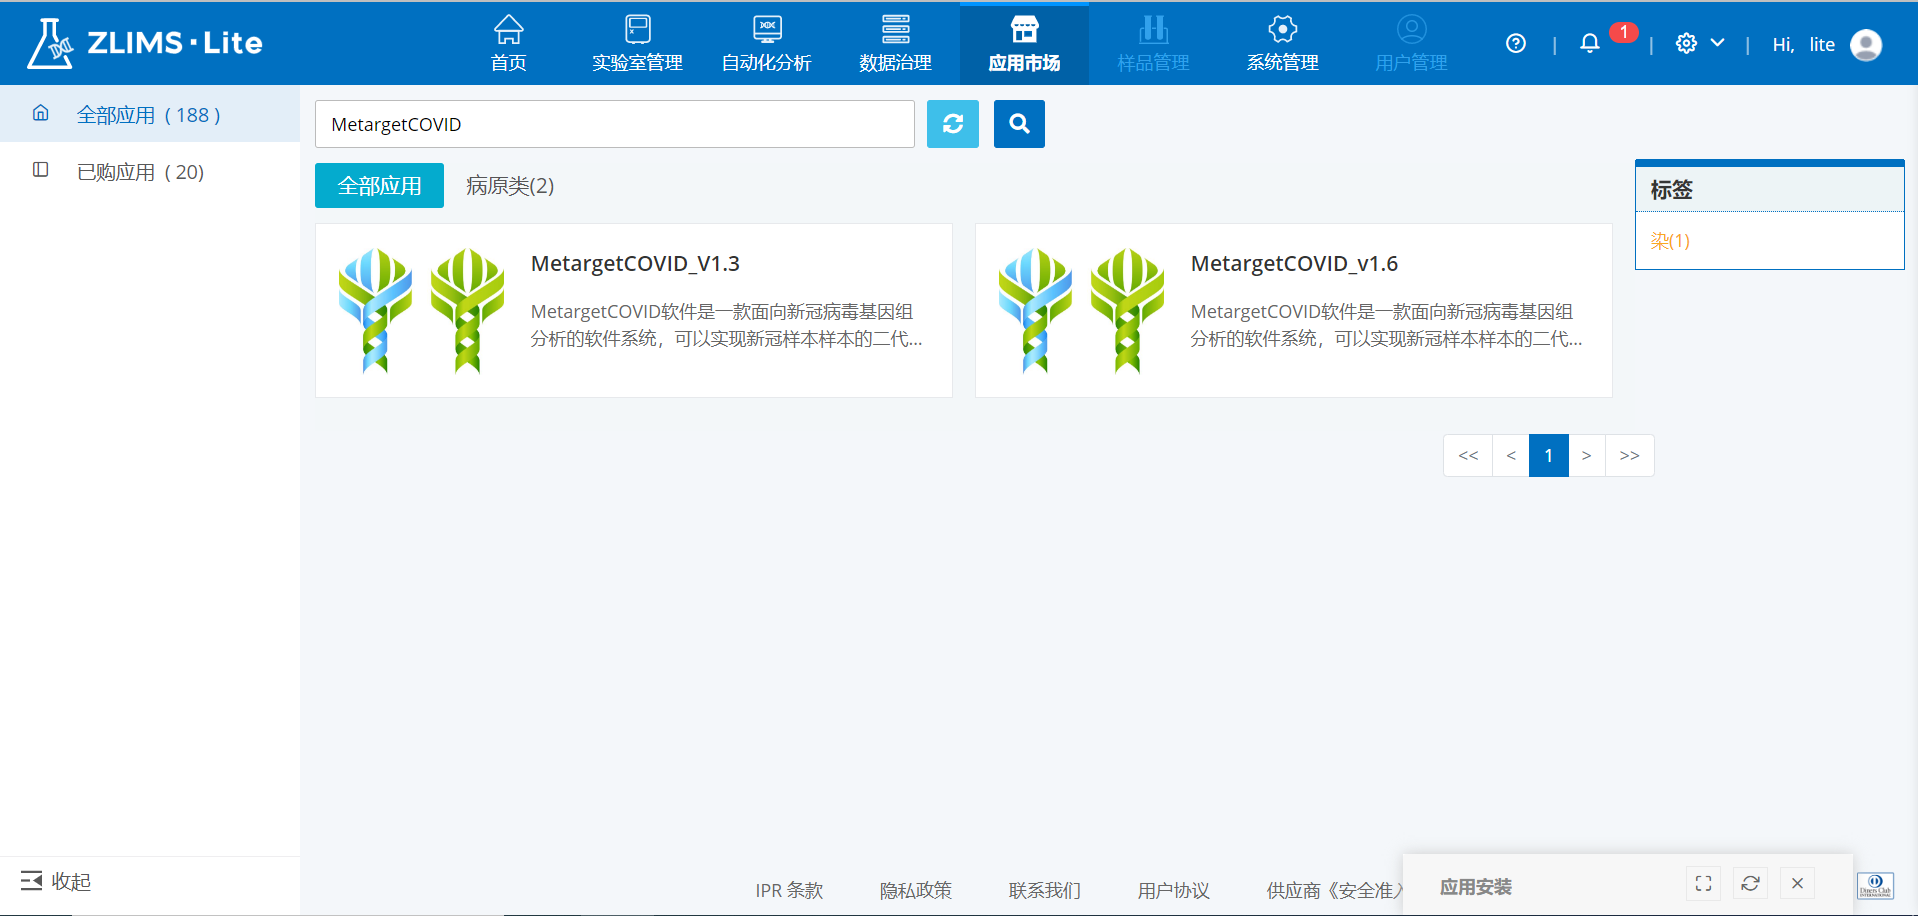Select the 全部应用 filter tab

pyautogui.click(x=379, y=186)
